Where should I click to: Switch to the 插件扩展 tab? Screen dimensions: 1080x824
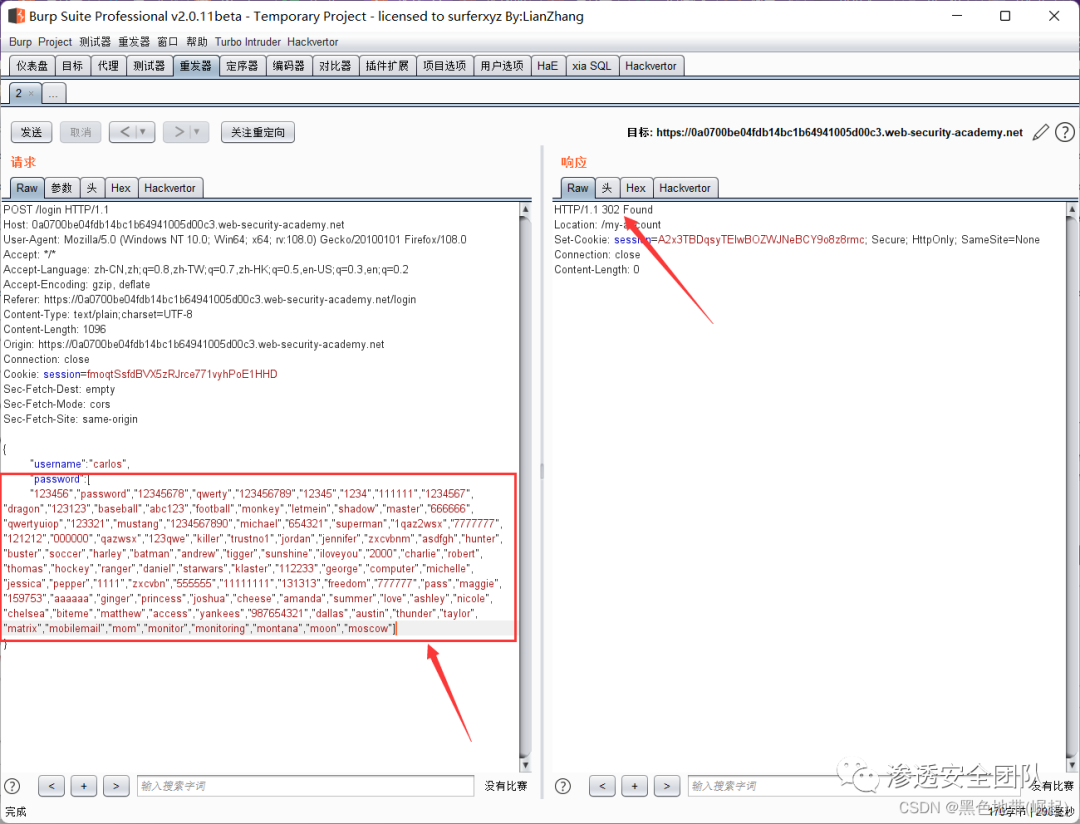(387, 66)
